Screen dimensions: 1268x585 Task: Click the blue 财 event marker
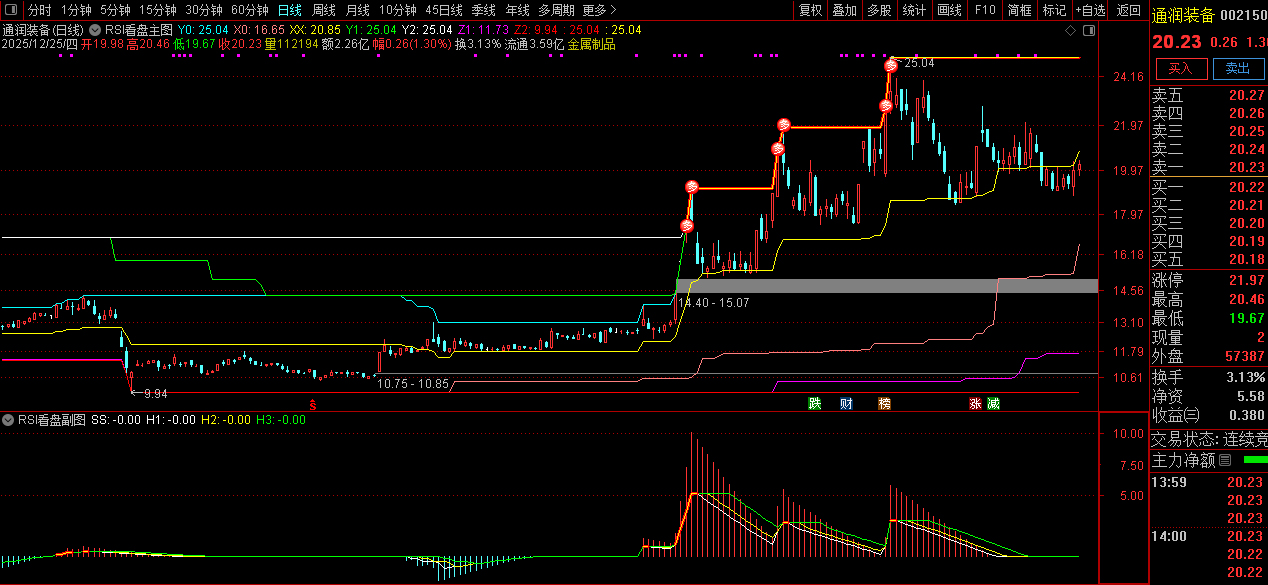846,404
